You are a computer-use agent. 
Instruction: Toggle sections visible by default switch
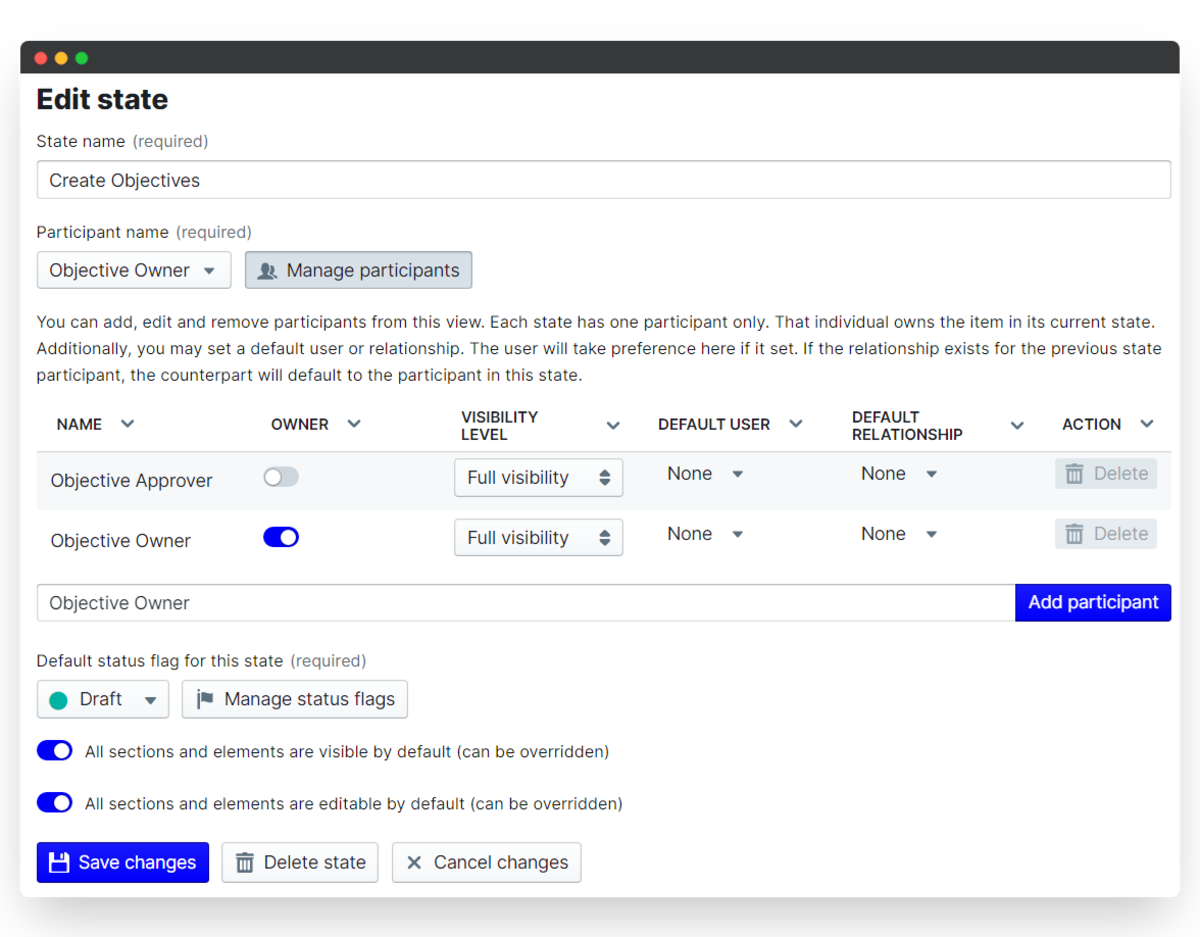click(x=54, y=750)
